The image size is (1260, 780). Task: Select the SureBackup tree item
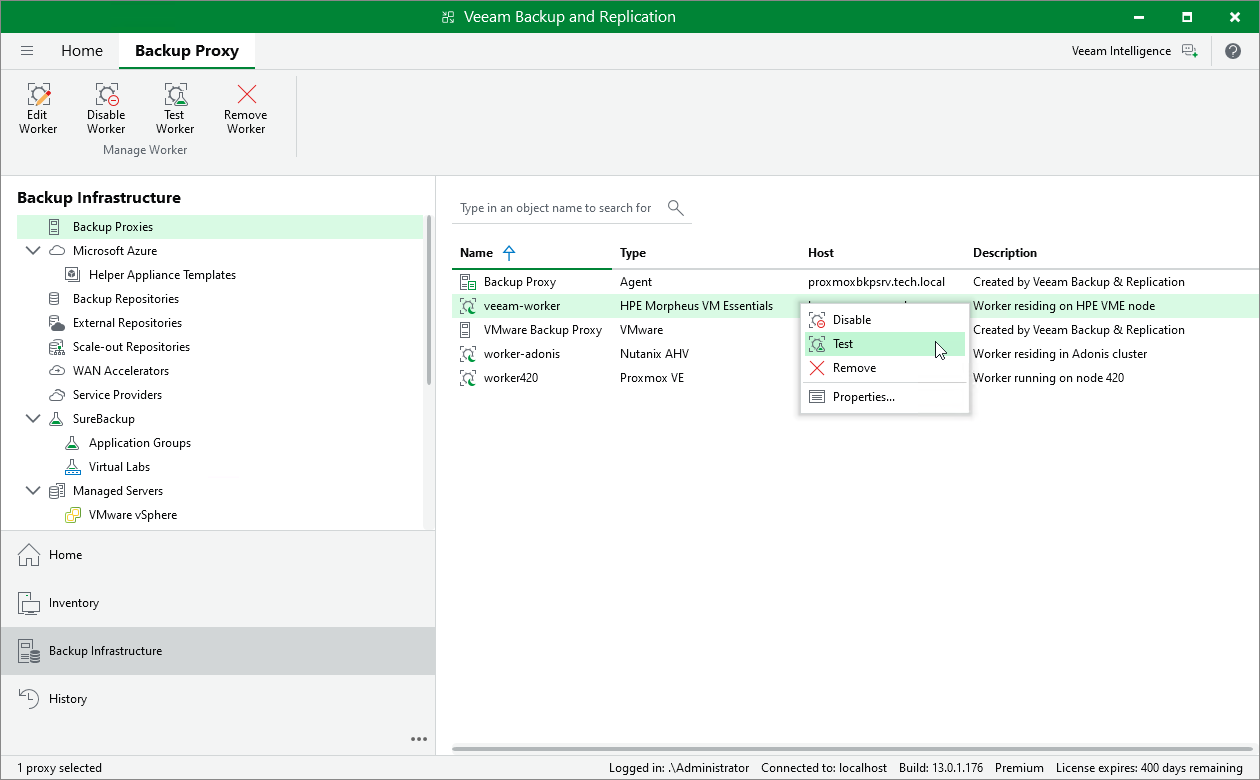[104, 419]
